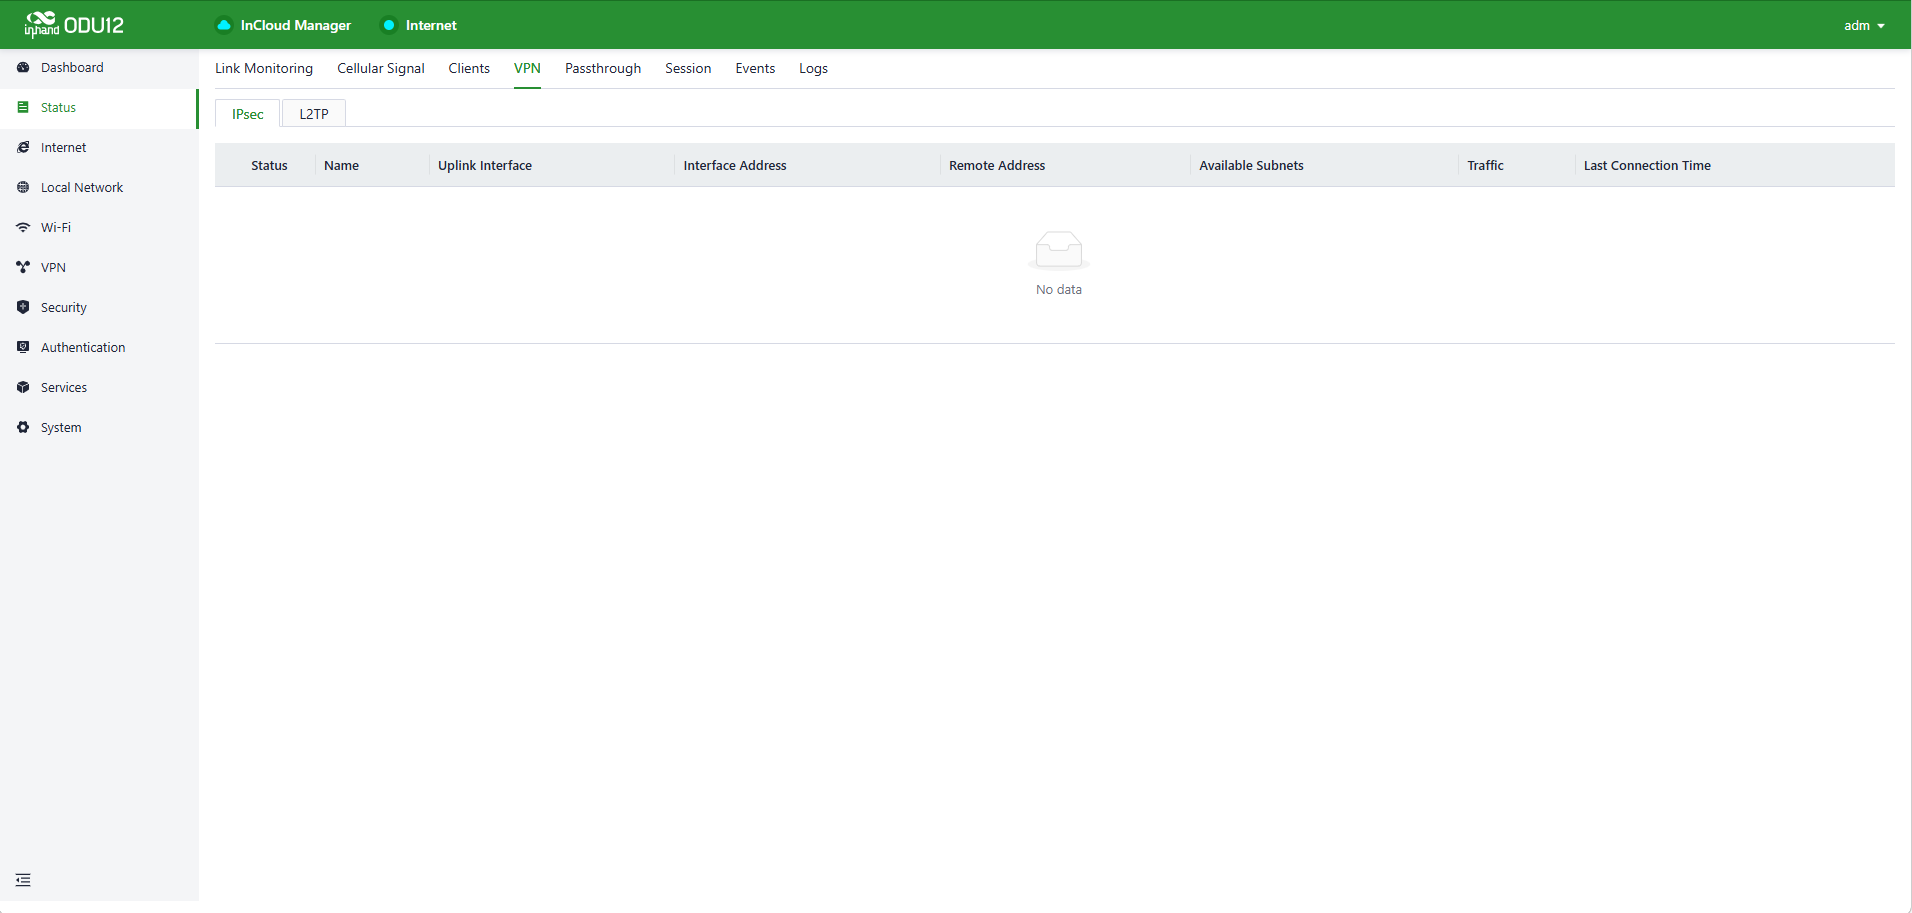
Task: Collapse the sidebar using bottom-left menu icon
Action: (x=23, y=880)
